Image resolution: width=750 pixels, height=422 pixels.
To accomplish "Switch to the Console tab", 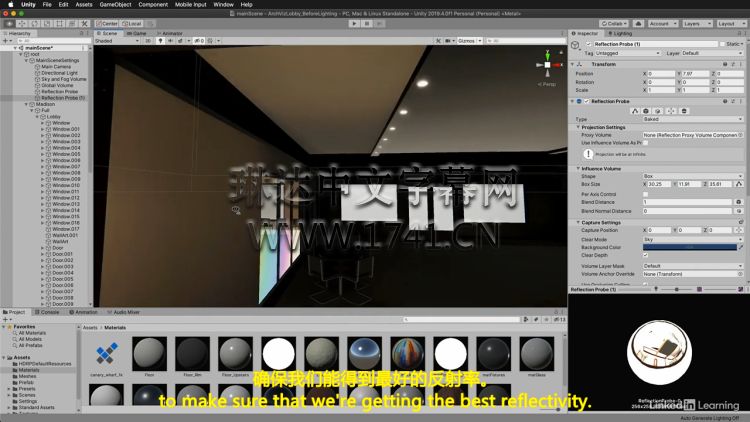I will pos(47,312).
